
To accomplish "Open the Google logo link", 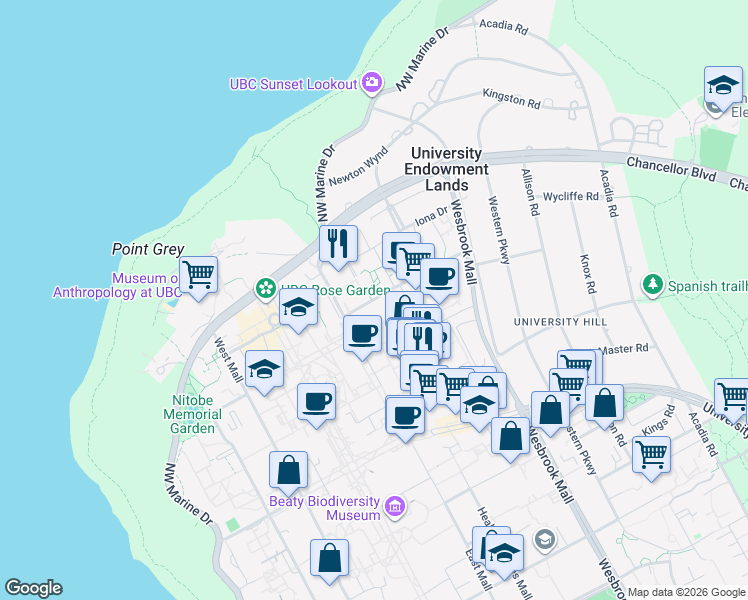I will pyautogui.click(x=33, y=588).
